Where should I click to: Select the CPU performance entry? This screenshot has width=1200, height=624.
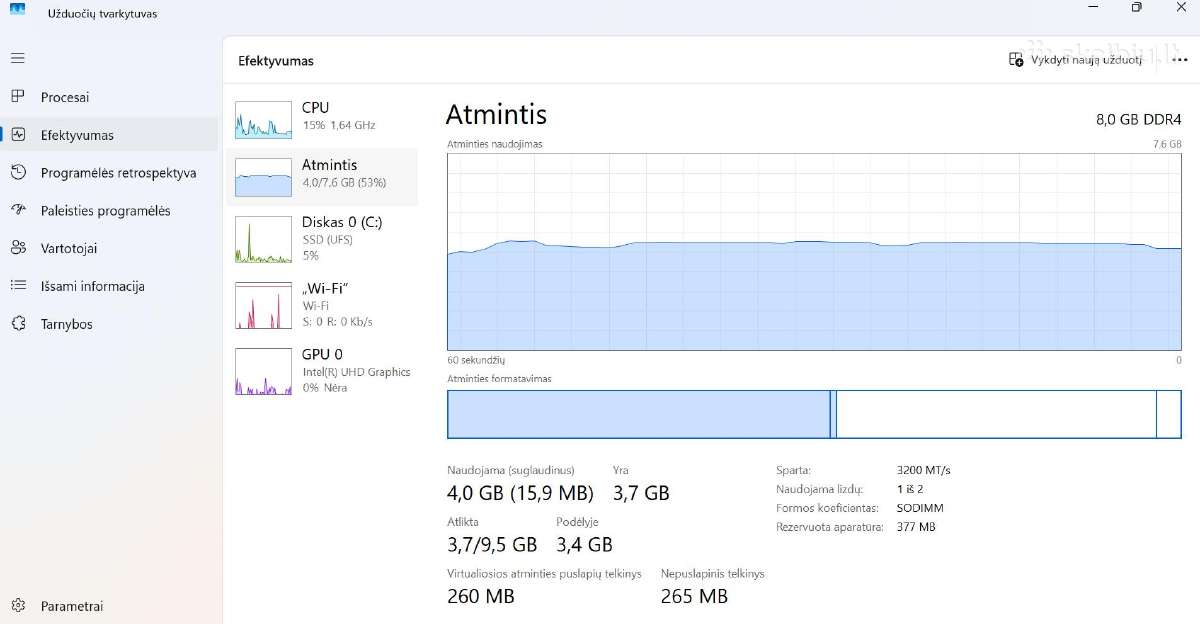(x=322, y=119)
